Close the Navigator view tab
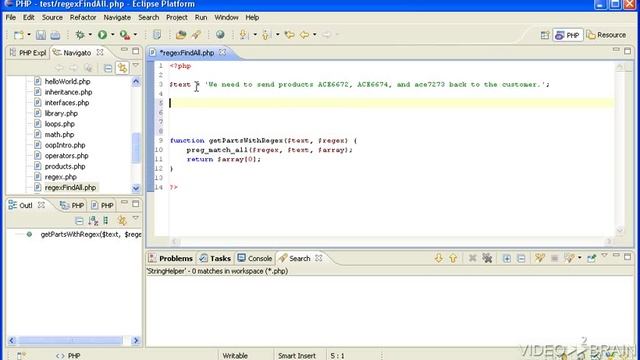 pyautogui.click(x=100, y=52)
